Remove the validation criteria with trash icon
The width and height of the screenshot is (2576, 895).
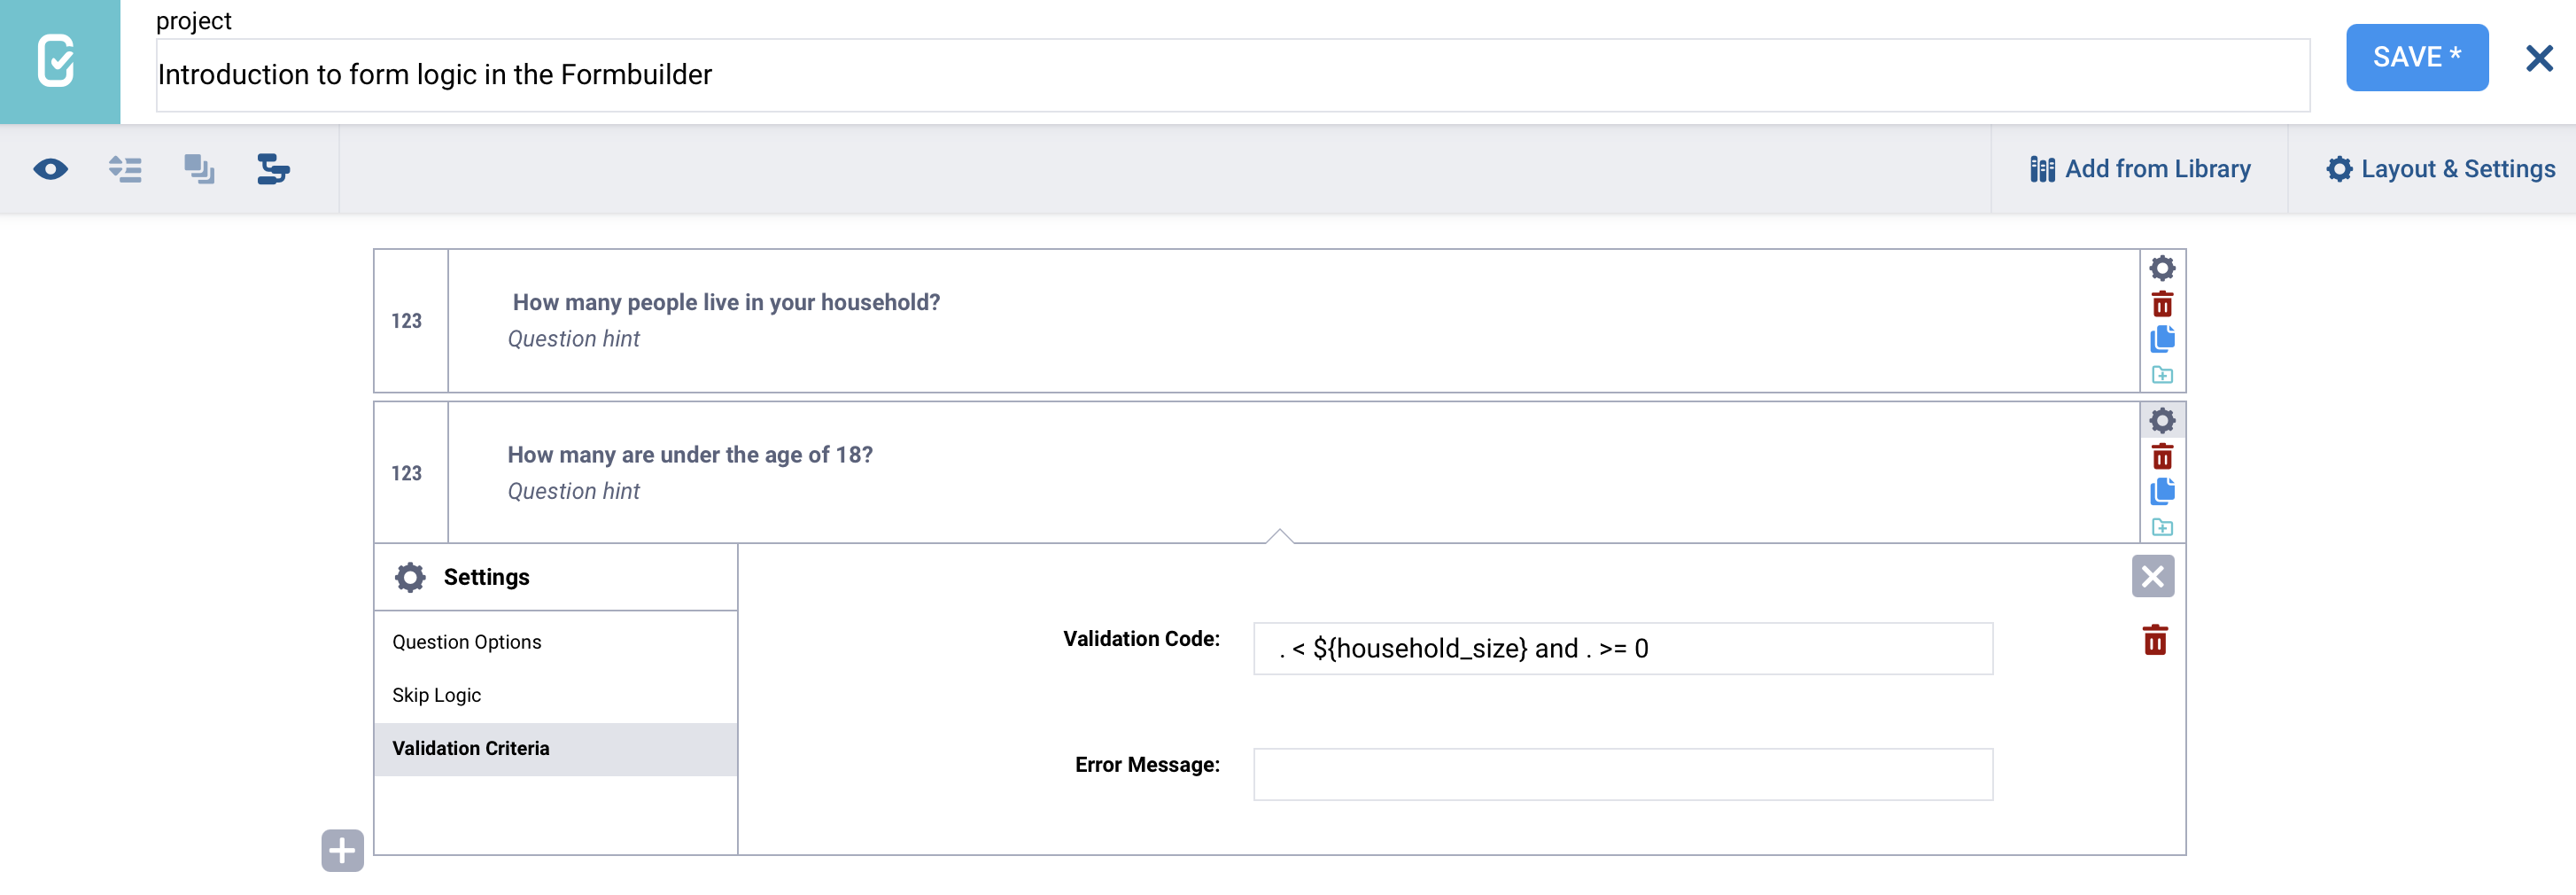[x=2155, y=640]
